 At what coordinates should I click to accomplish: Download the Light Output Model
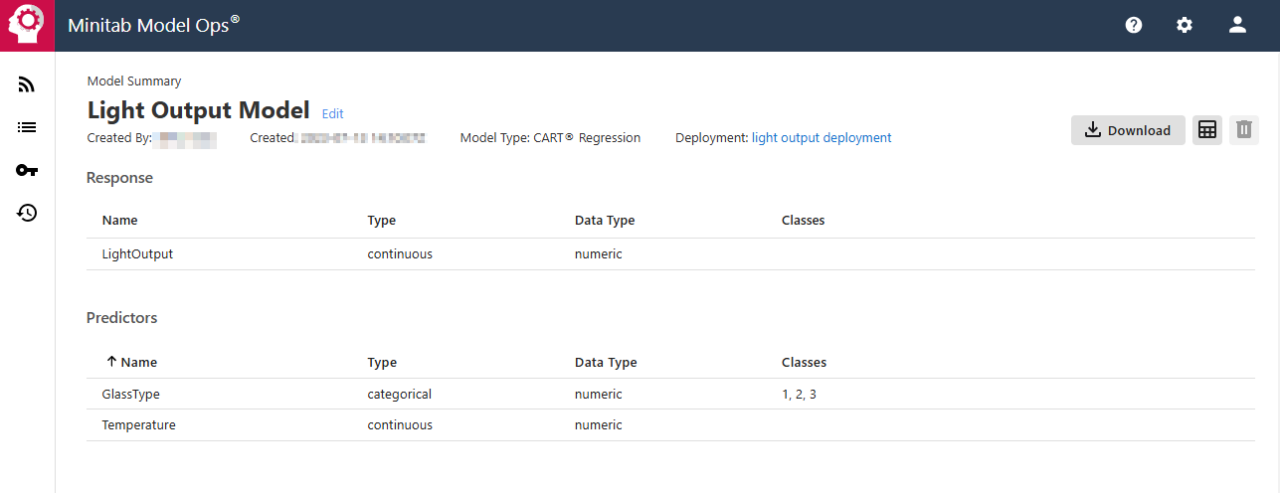[1127, 130]
